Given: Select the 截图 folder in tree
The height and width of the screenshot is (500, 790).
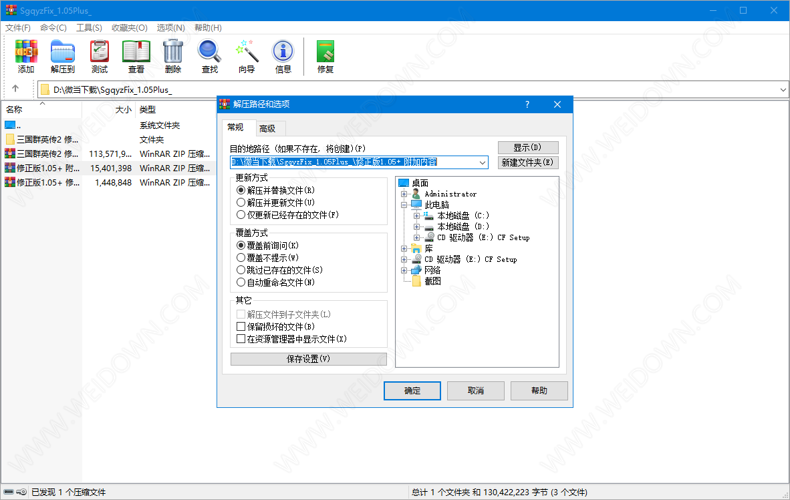Looking at the screenshot, I should point(432,281).
